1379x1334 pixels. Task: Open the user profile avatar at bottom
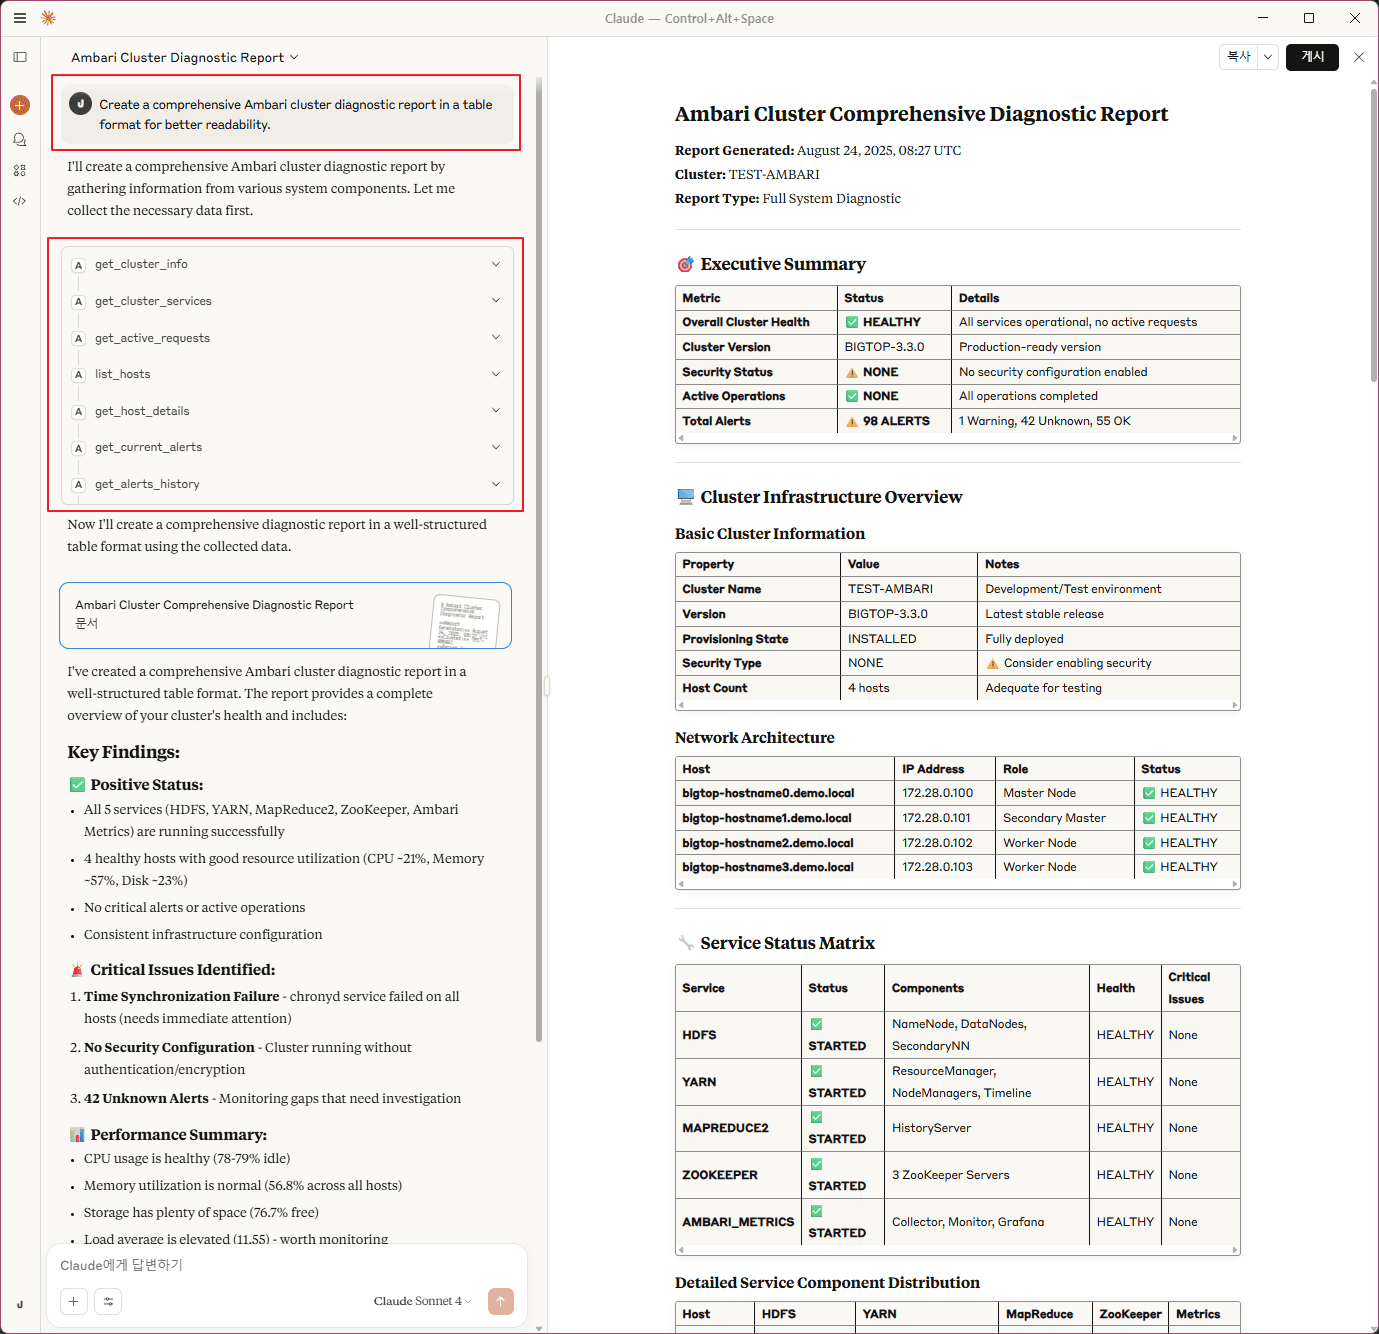[20, 1304]
